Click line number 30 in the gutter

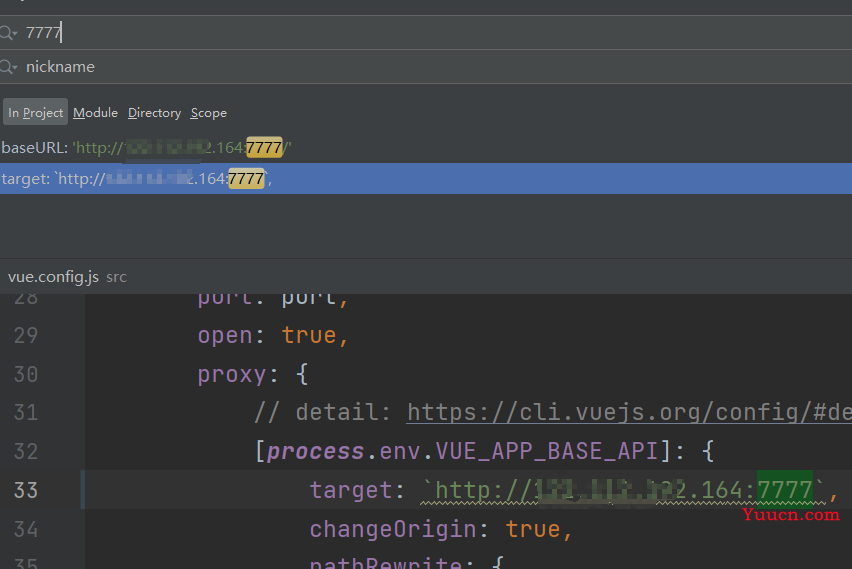[x=26, y=374]
